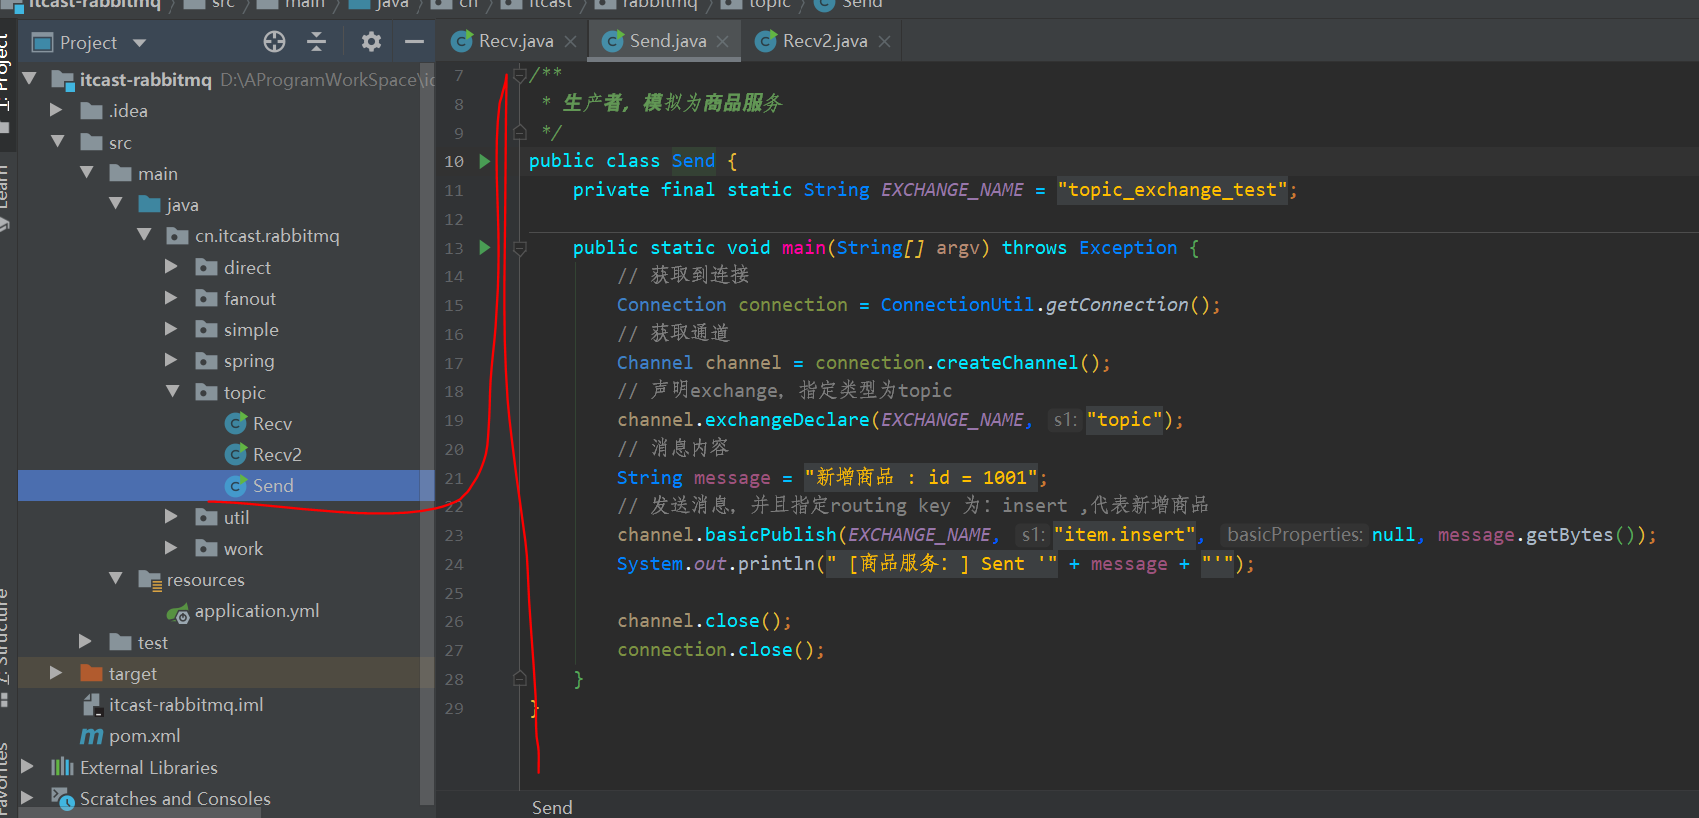Click the Send breadcrumb at editor bottom
Image resolution: width=1699 pixels, height=818 pixels.
pos(552,807)
